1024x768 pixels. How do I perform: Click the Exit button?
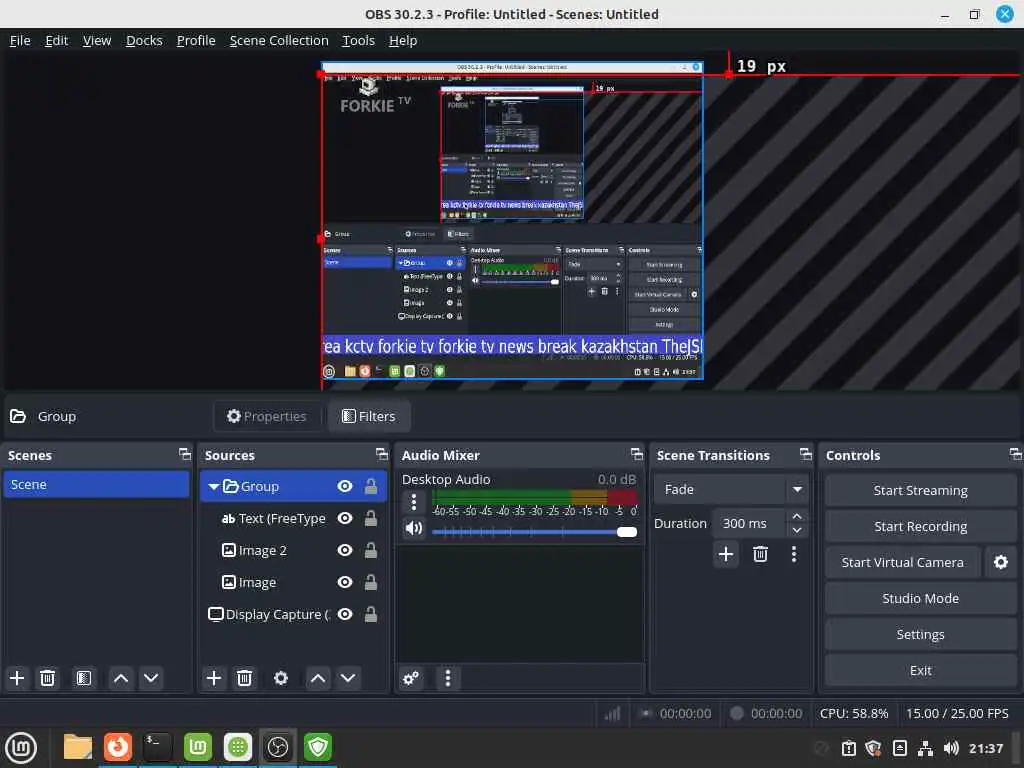click(920, 670)
